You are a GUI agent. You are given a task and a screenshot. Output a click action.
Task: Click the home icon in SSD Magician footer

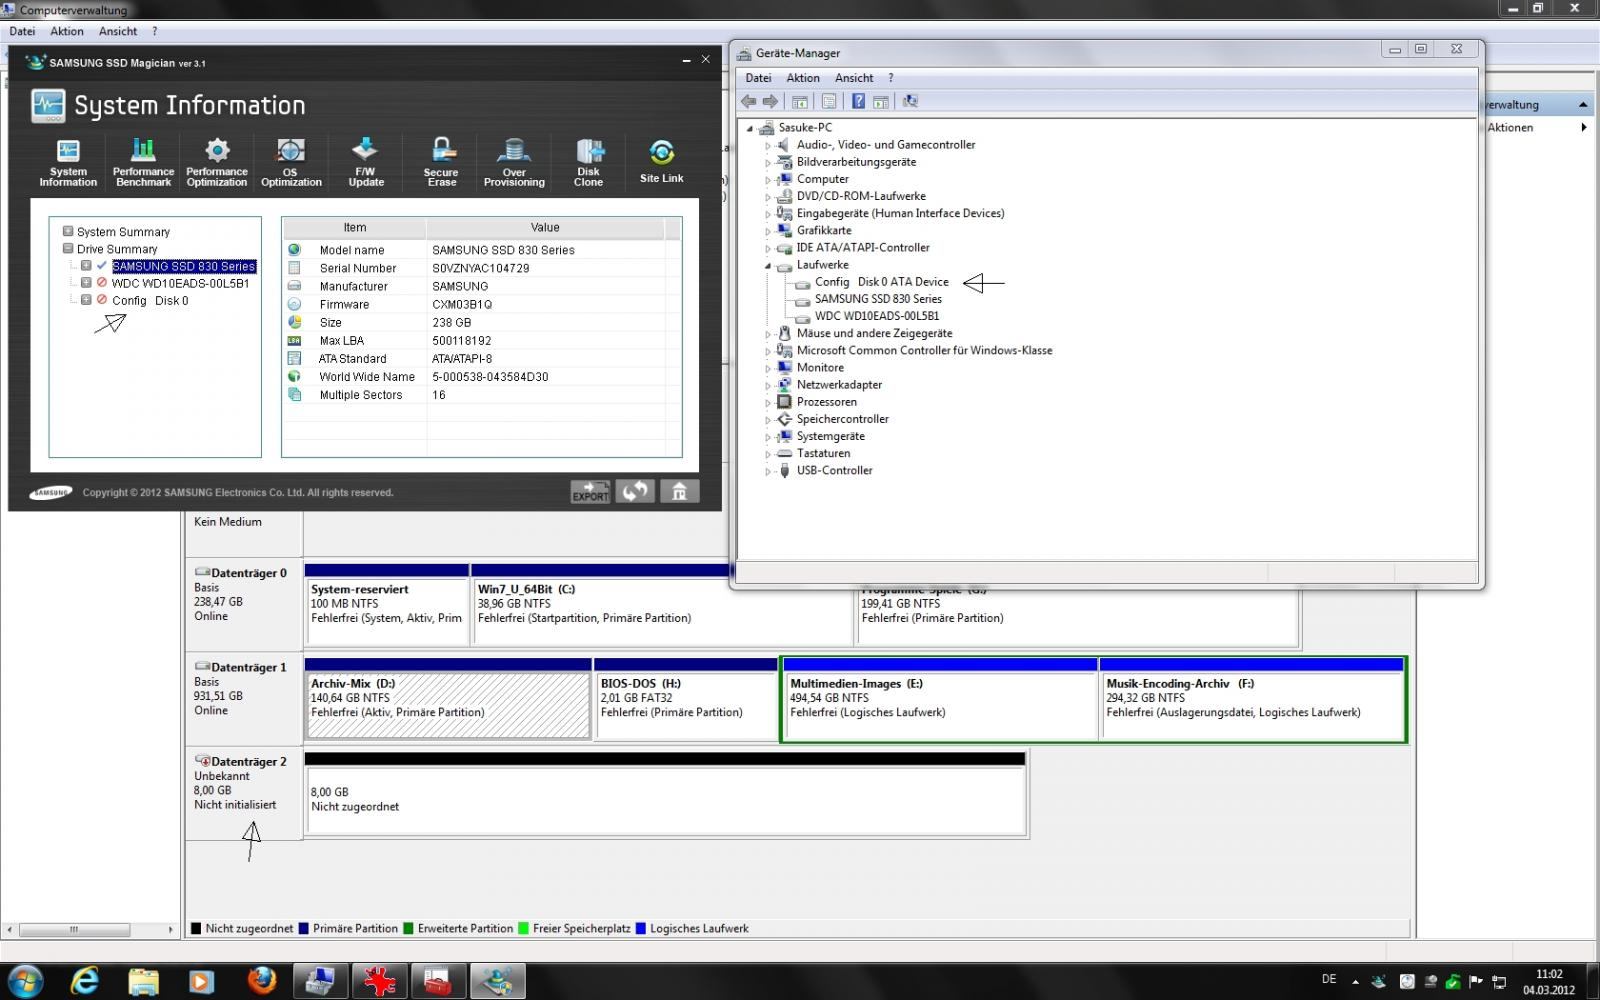click(x=679, y=491)
